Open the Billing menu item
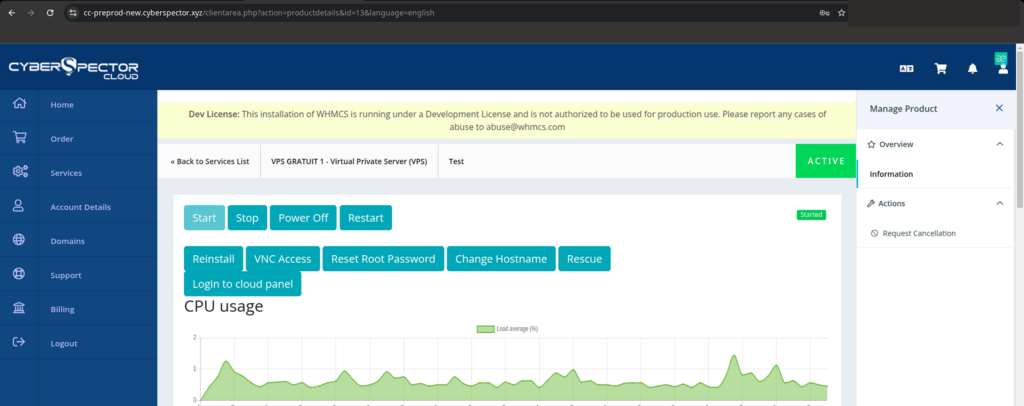This screenshot has height=406, width=1024. point(62,309)
